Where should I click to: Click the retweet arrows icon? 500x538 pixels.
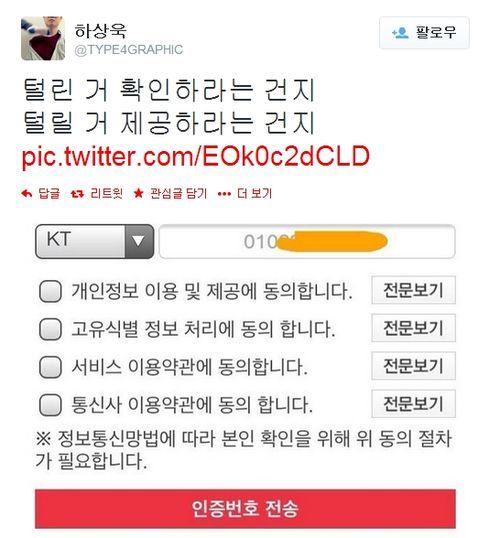pyautogui.click(x=77, y=194)
